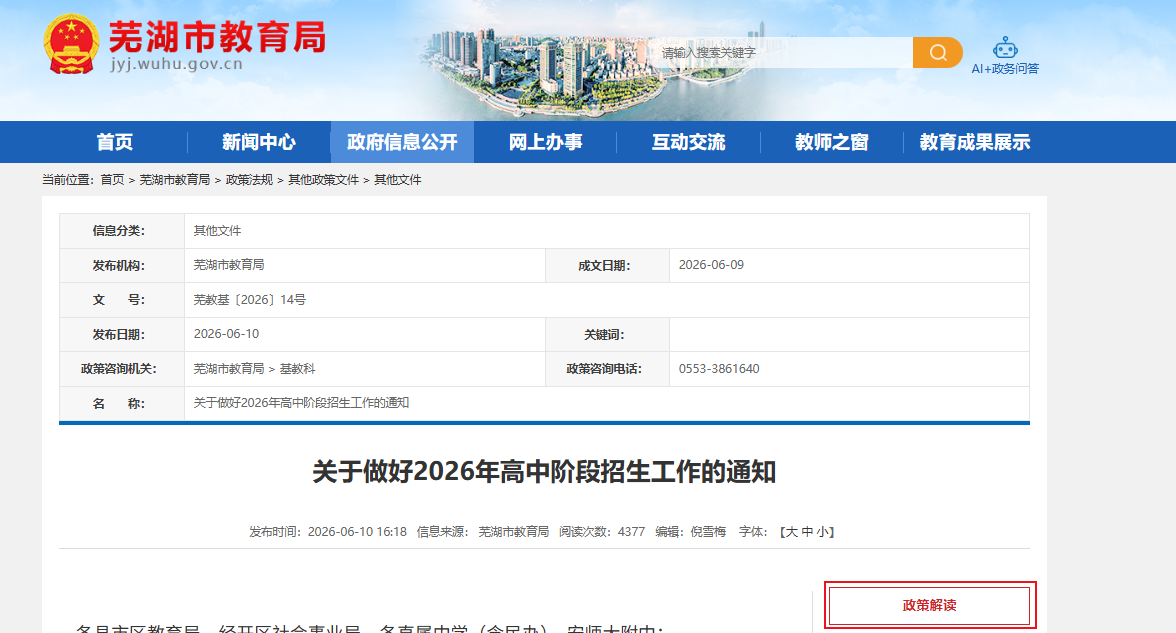This screenshot has height=633, width=1176.
Task: Click the 芜湖市教育局 site title
Action: [218, 37]
